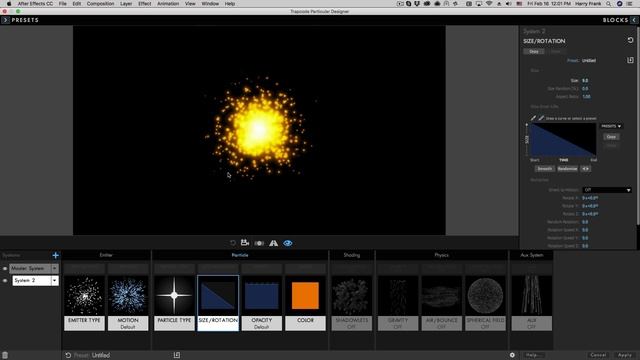Open settings gear in bottom bar
Image resolution: width=640 pixels, height=360 pixels.
pyautogui.click(x=512, y=355)
